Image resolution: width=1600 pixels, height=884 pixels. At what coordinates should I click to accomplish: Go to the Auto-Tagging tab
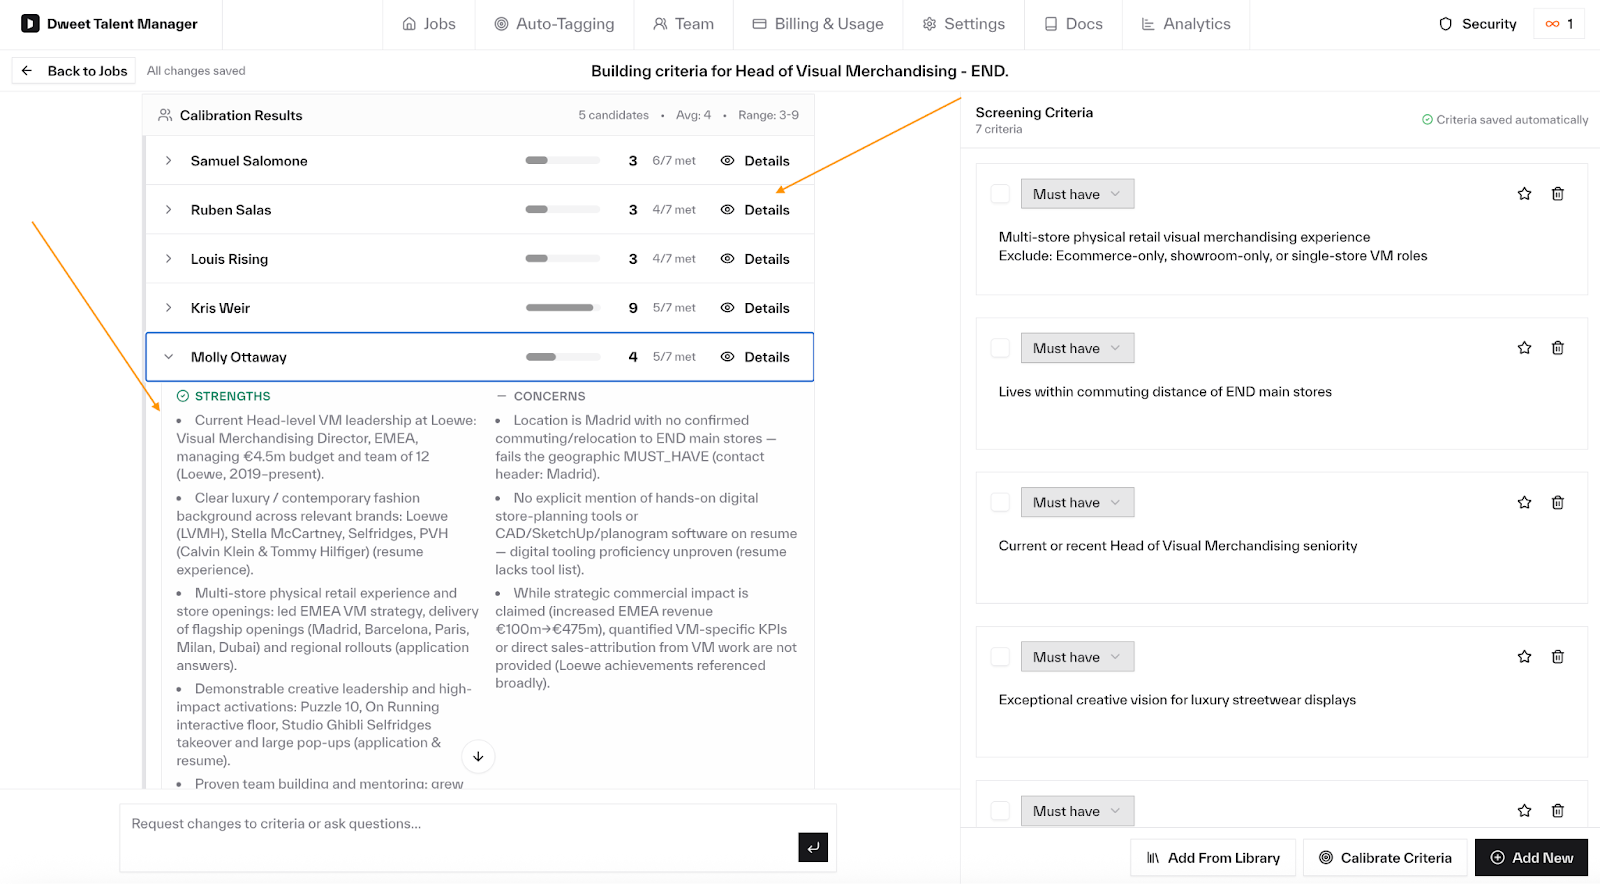555,24
